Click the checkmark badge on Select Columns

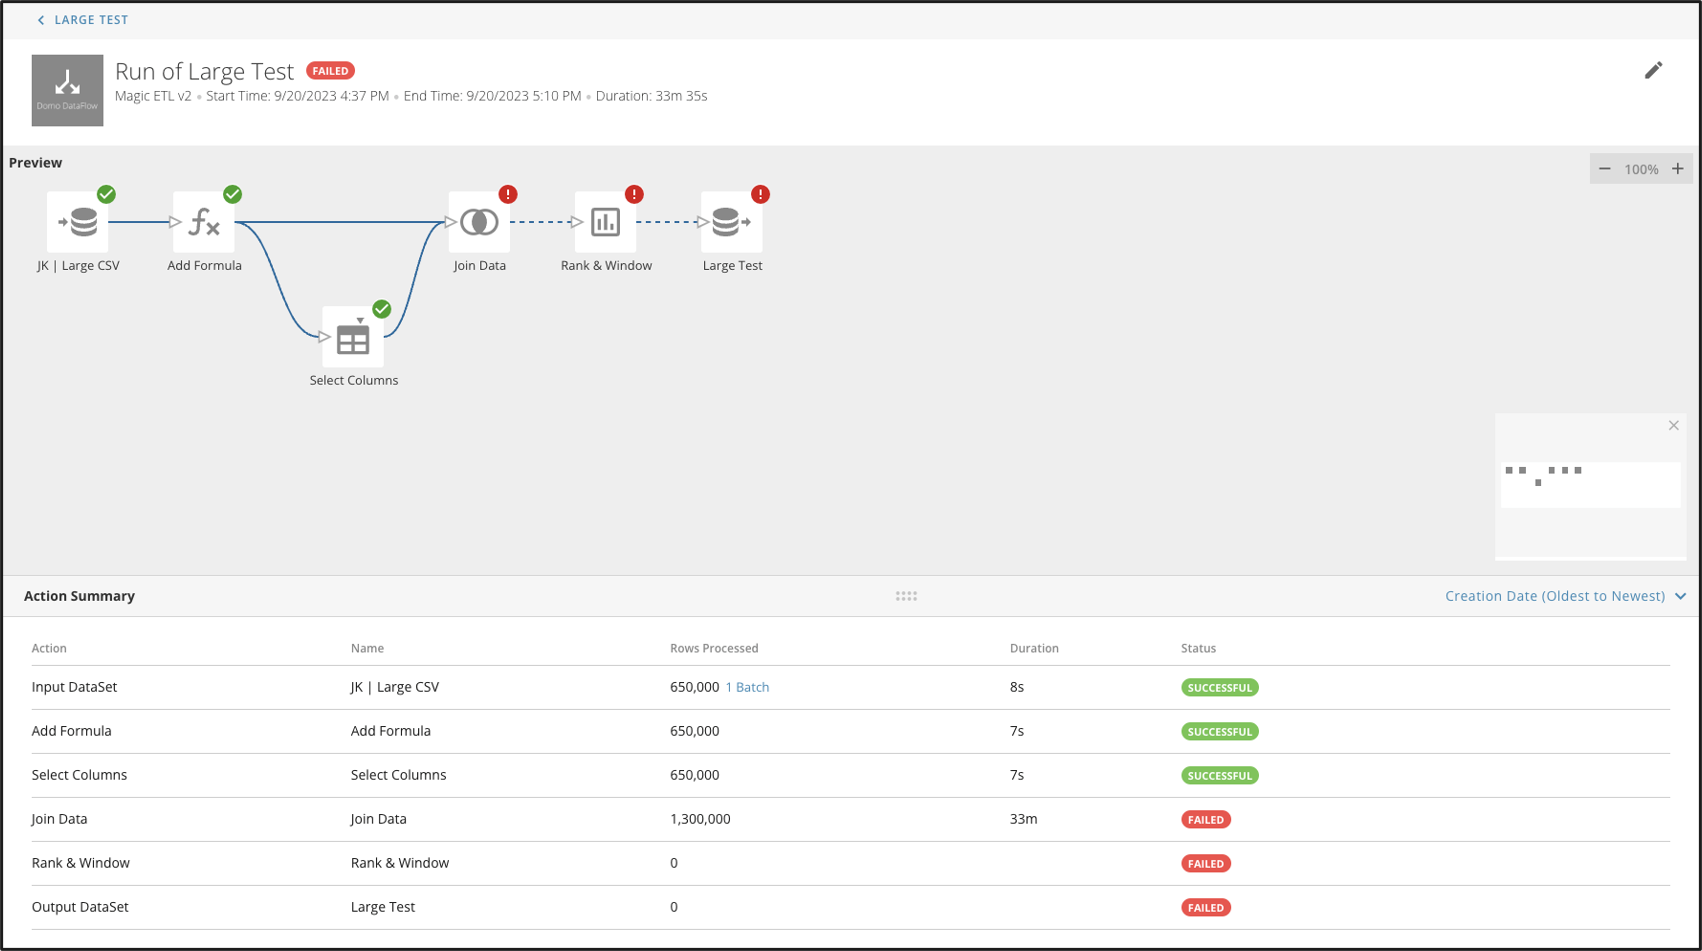[x=381, y=309]
